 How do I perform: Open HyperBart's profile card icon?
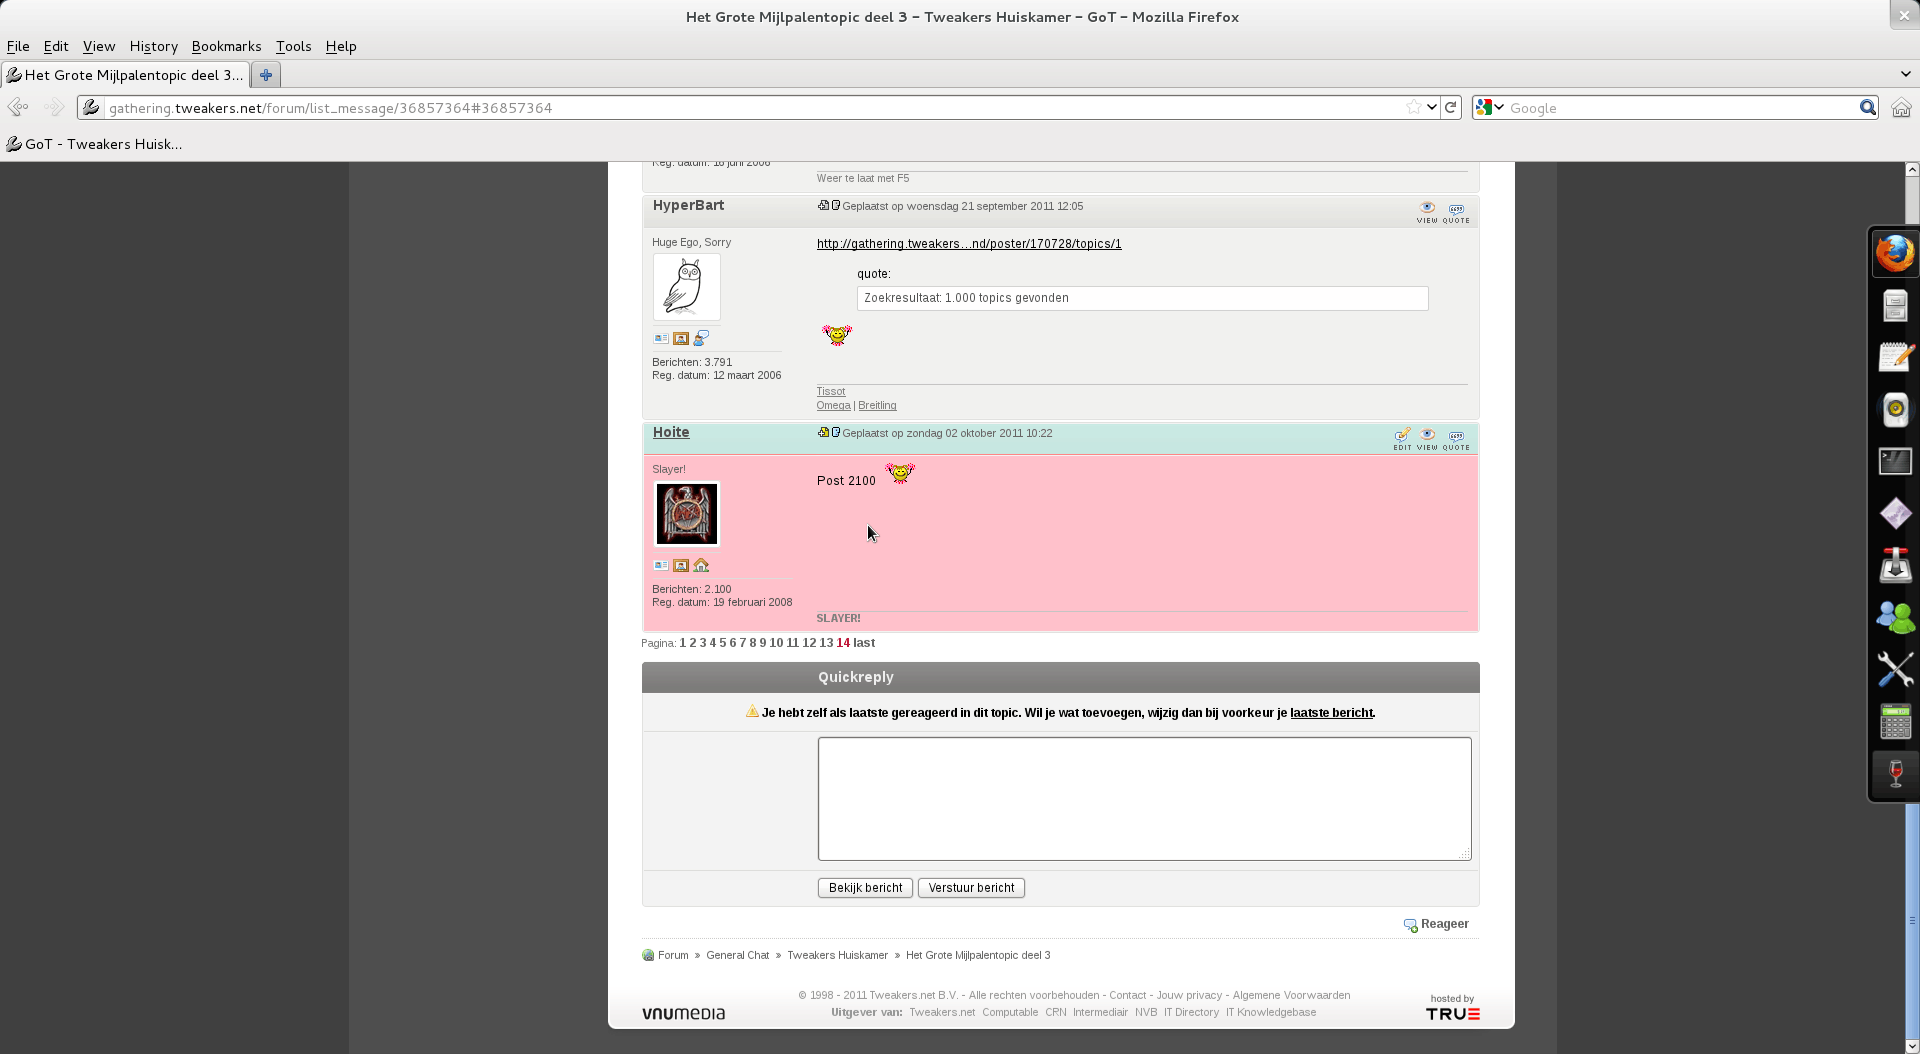[661, 339]
